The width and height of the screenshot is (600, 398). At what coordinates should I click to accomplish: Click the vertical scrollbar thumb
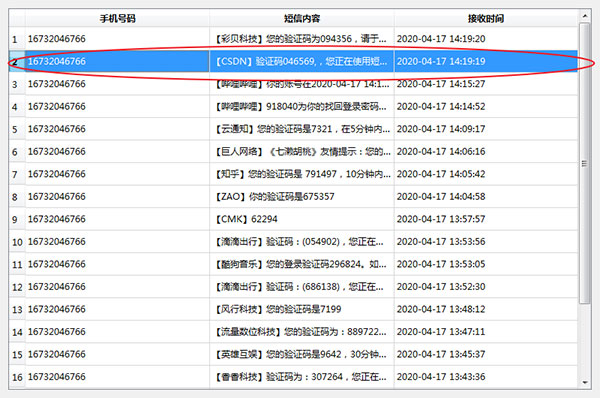tap(584, 163)
